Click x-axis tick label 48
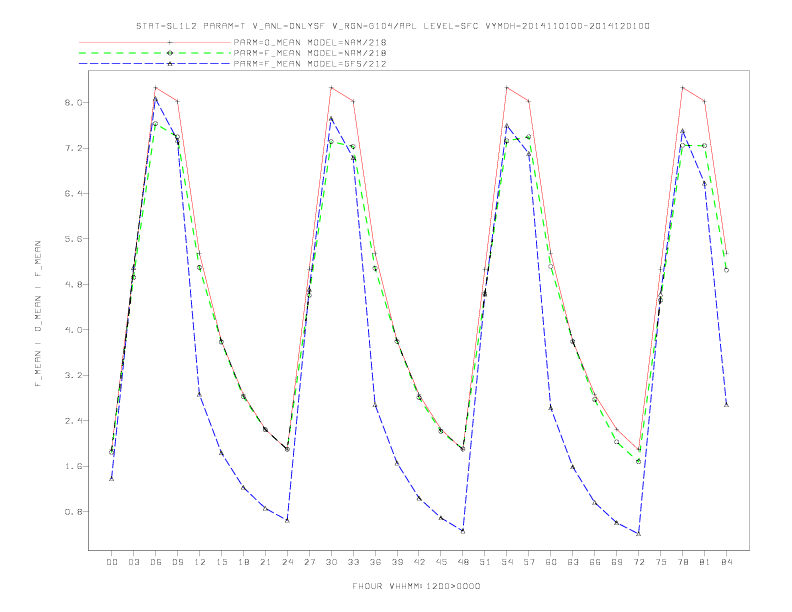This screenshot has width=792, height=612. click(463, 562)
